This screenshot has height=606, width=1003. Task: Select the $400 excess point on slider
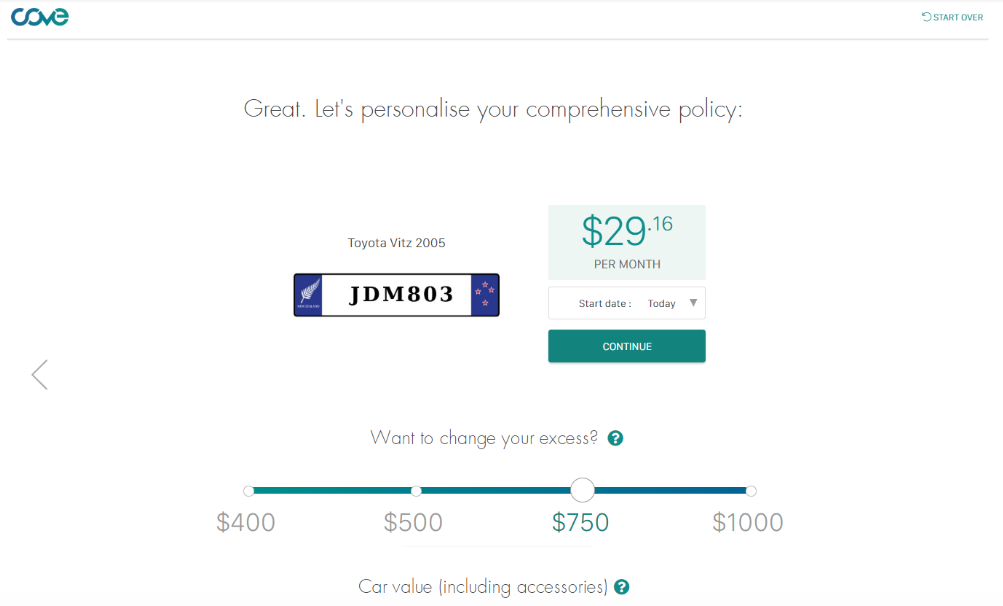click(248, 491)
